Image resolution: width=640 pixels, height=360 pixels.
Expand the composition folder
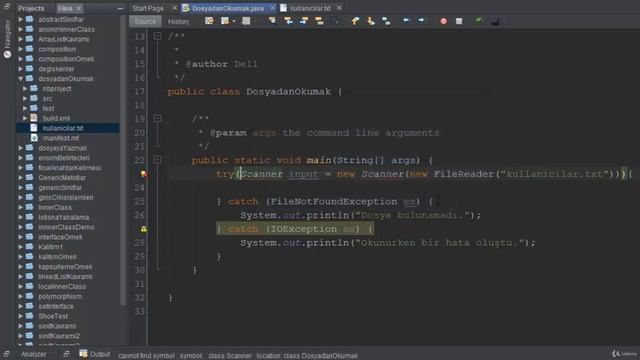pos(20,49)
